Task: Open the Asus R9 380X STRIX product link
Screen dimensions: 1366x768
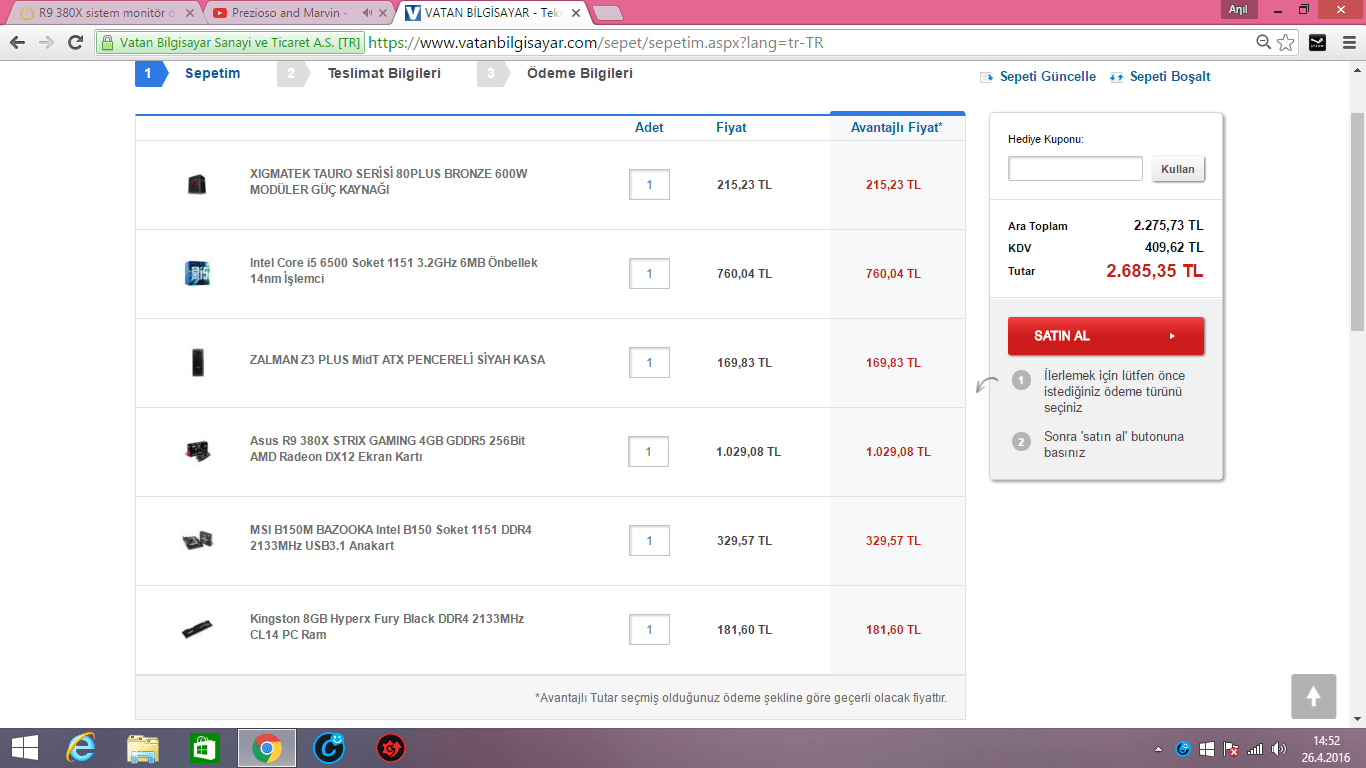Action: 387,449
